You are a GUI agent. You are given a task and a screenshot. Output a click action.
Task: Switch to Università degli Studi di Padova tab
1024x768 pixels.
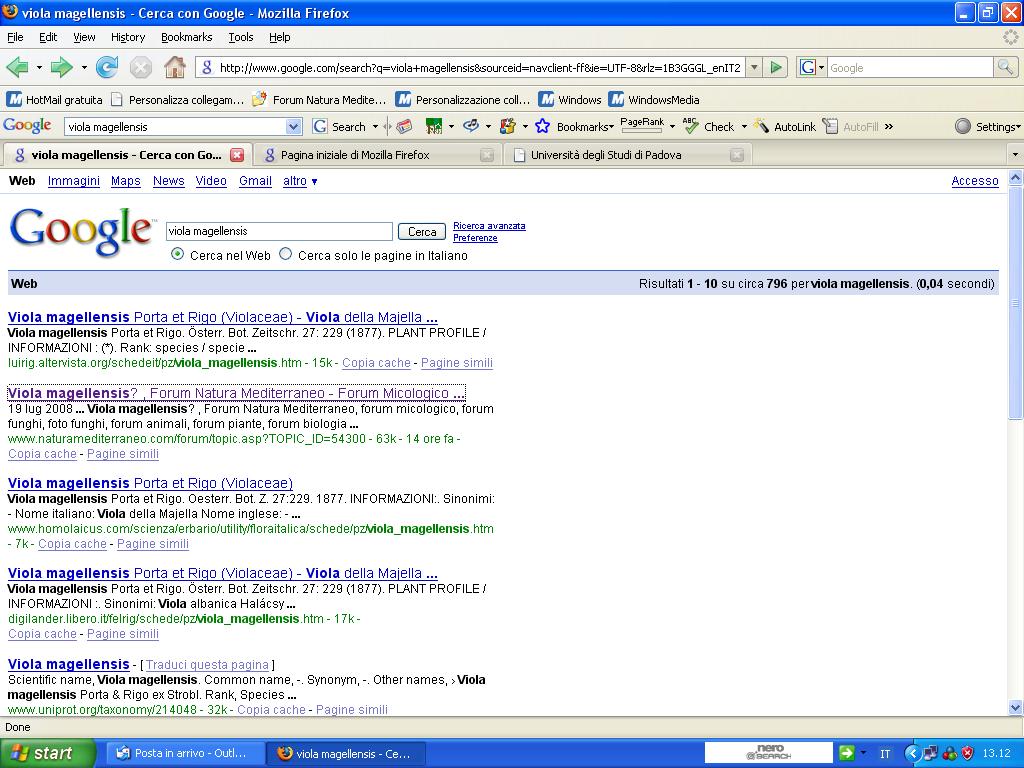pos(628,155)
